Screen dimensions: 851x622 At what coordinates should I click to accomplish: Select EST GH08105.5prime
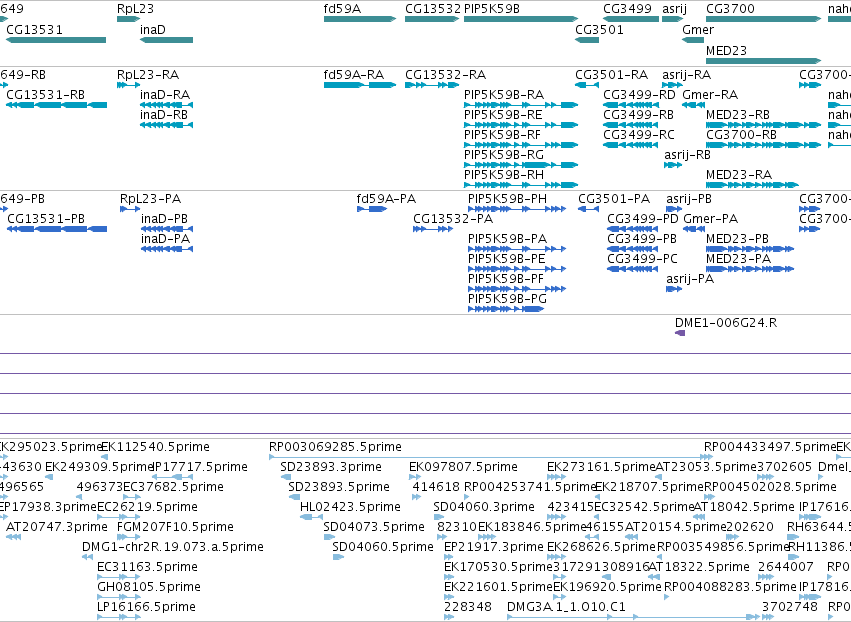(119, 598)
